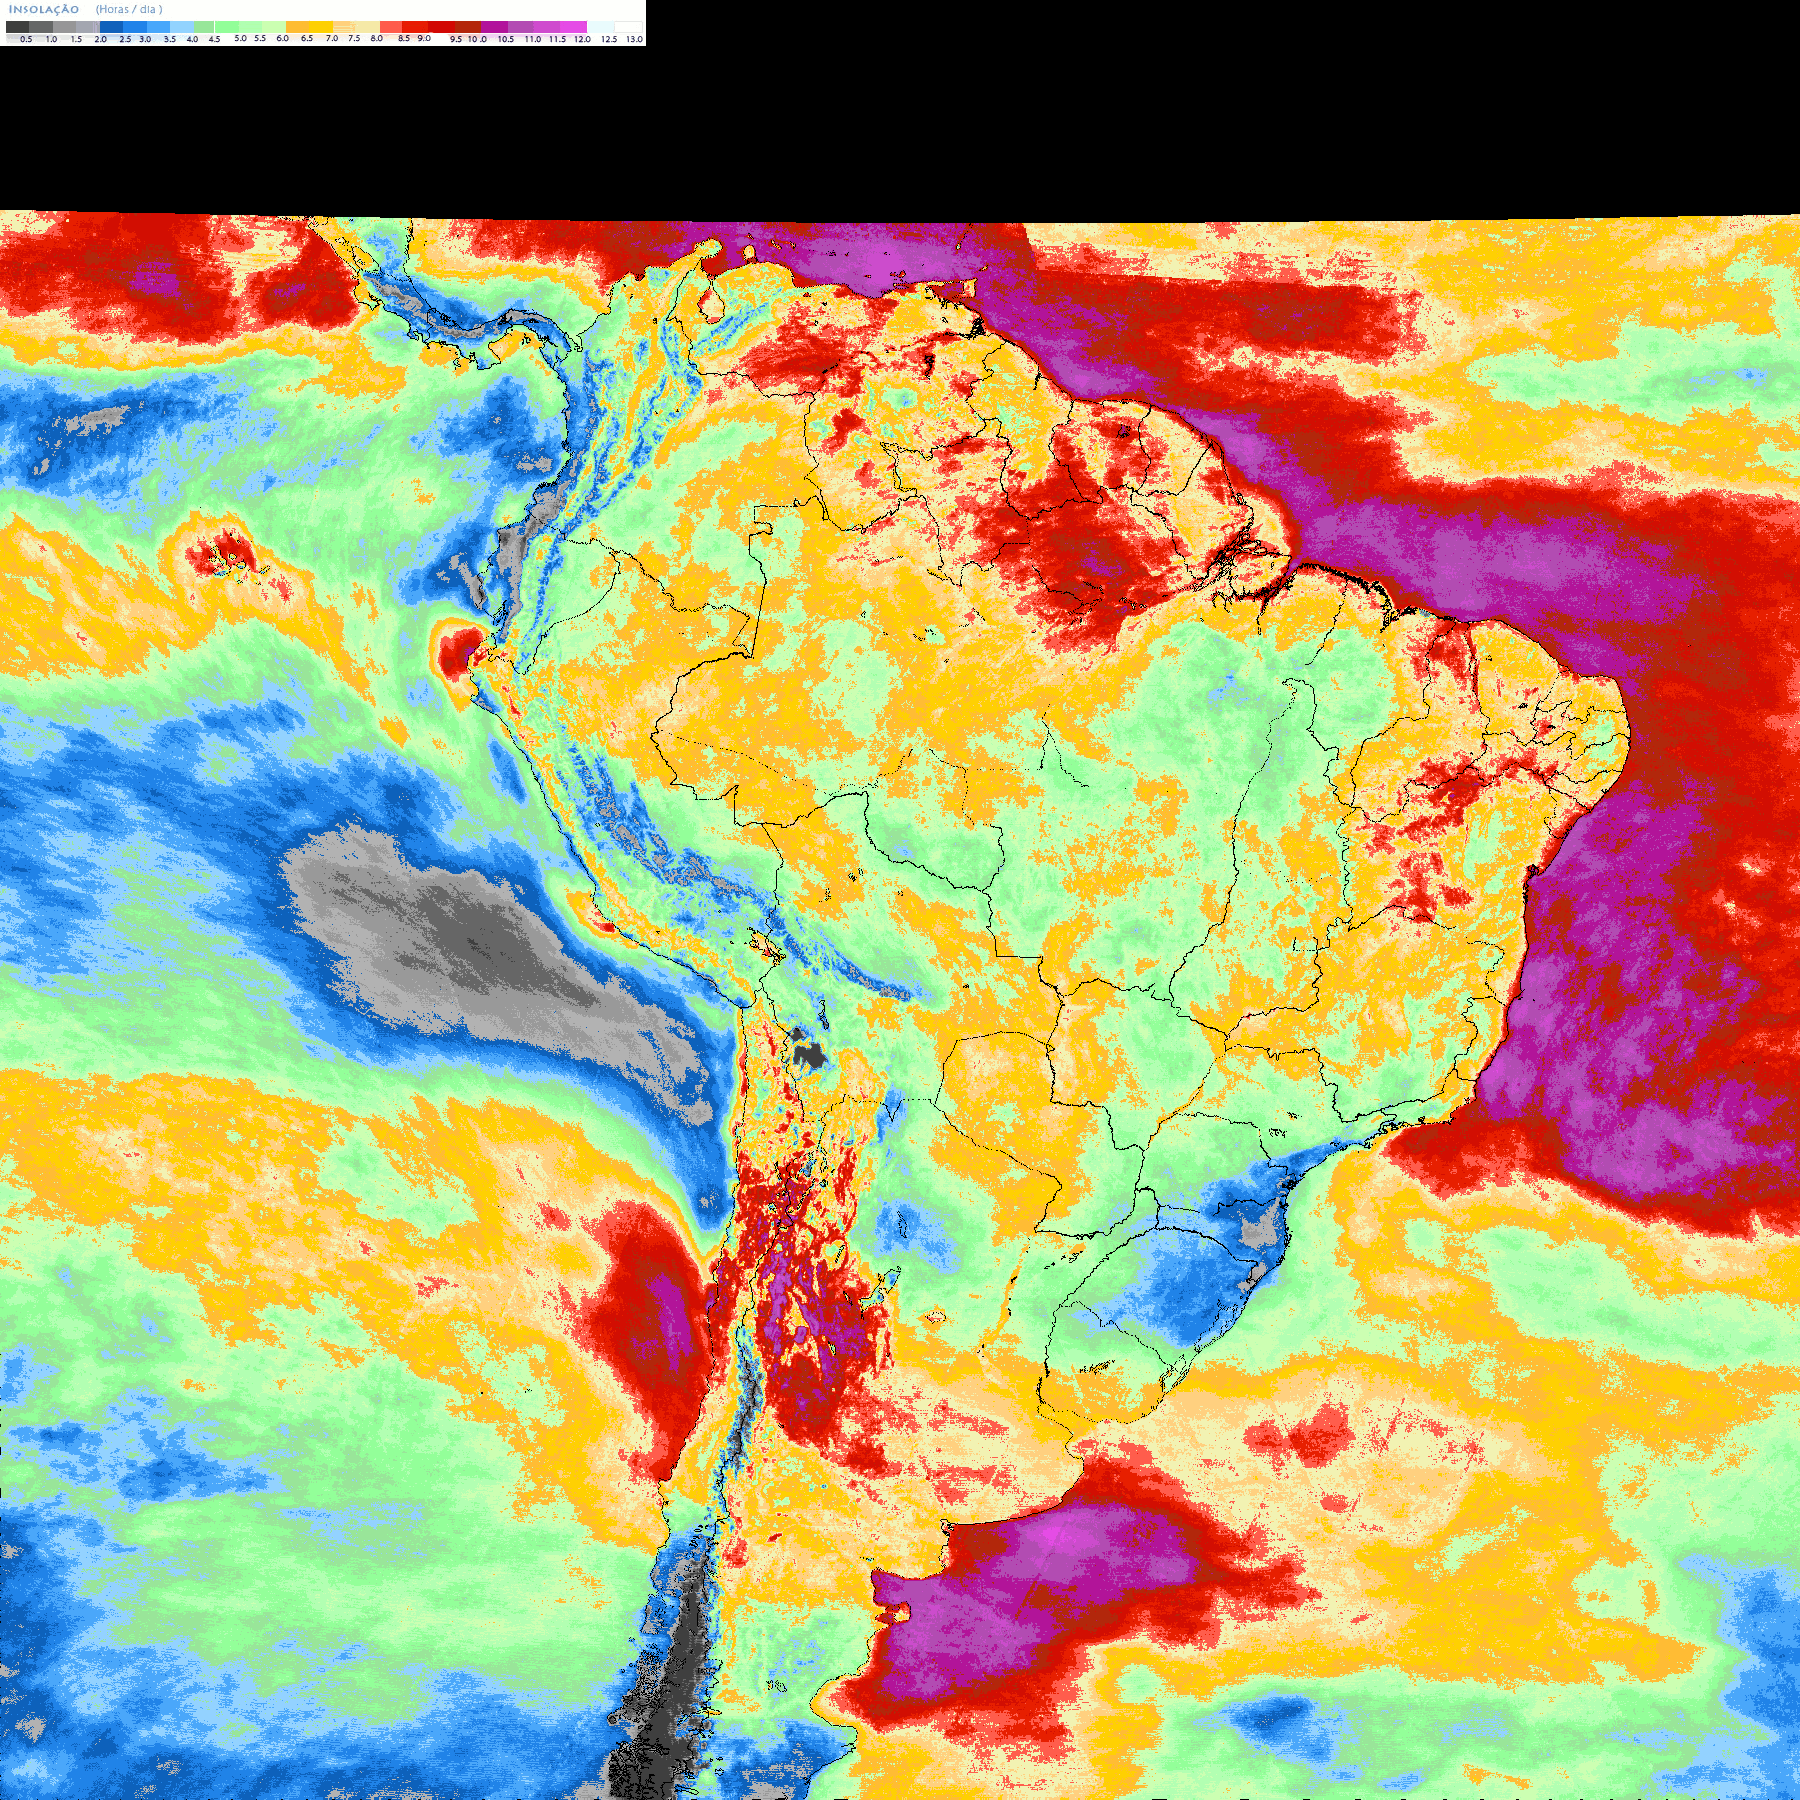The image size is (1800, 1800).
Task: Click the '11.5' legend value
Action: pyautogui.click(x=557, y=39)
